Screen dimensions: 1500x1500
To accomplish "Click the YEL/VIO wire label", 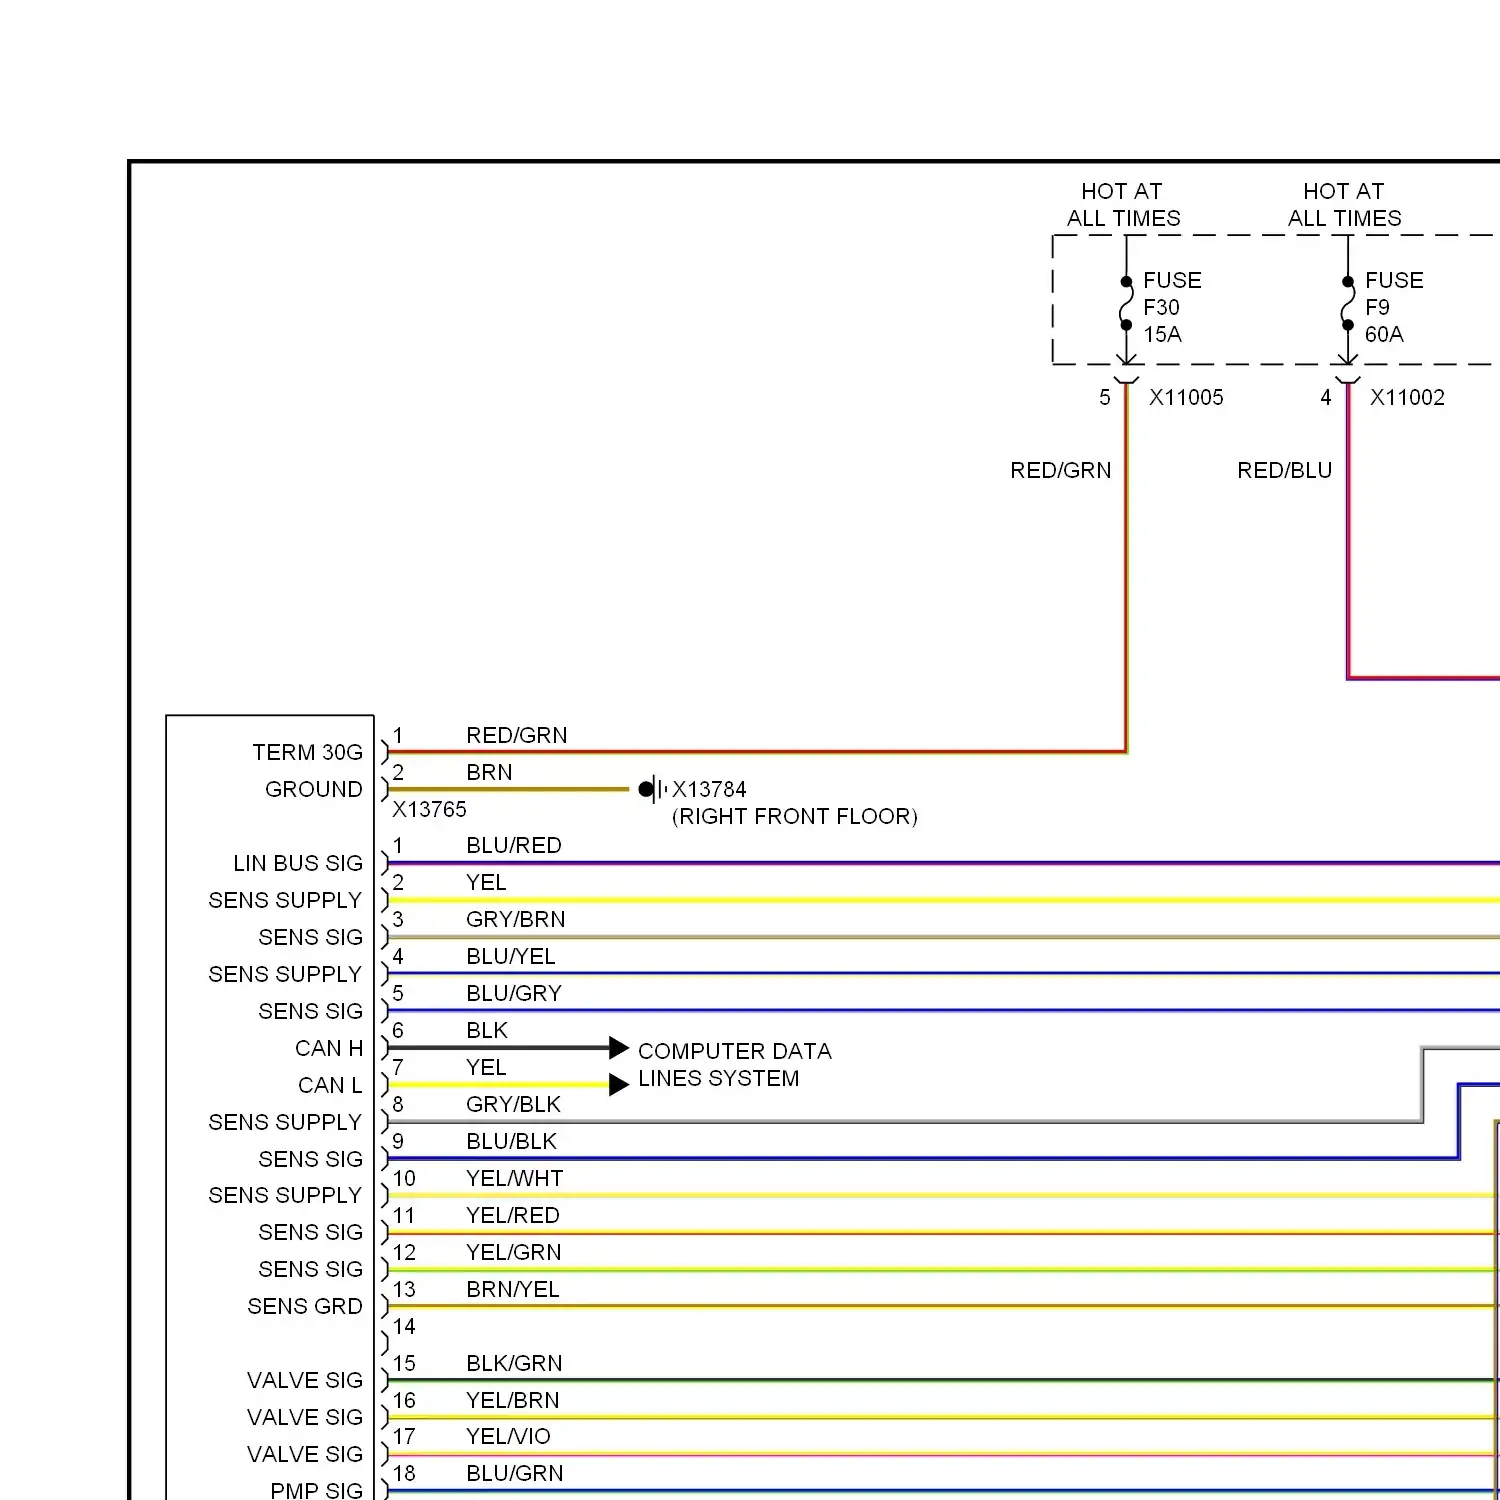I will (x=508, y=1436).
